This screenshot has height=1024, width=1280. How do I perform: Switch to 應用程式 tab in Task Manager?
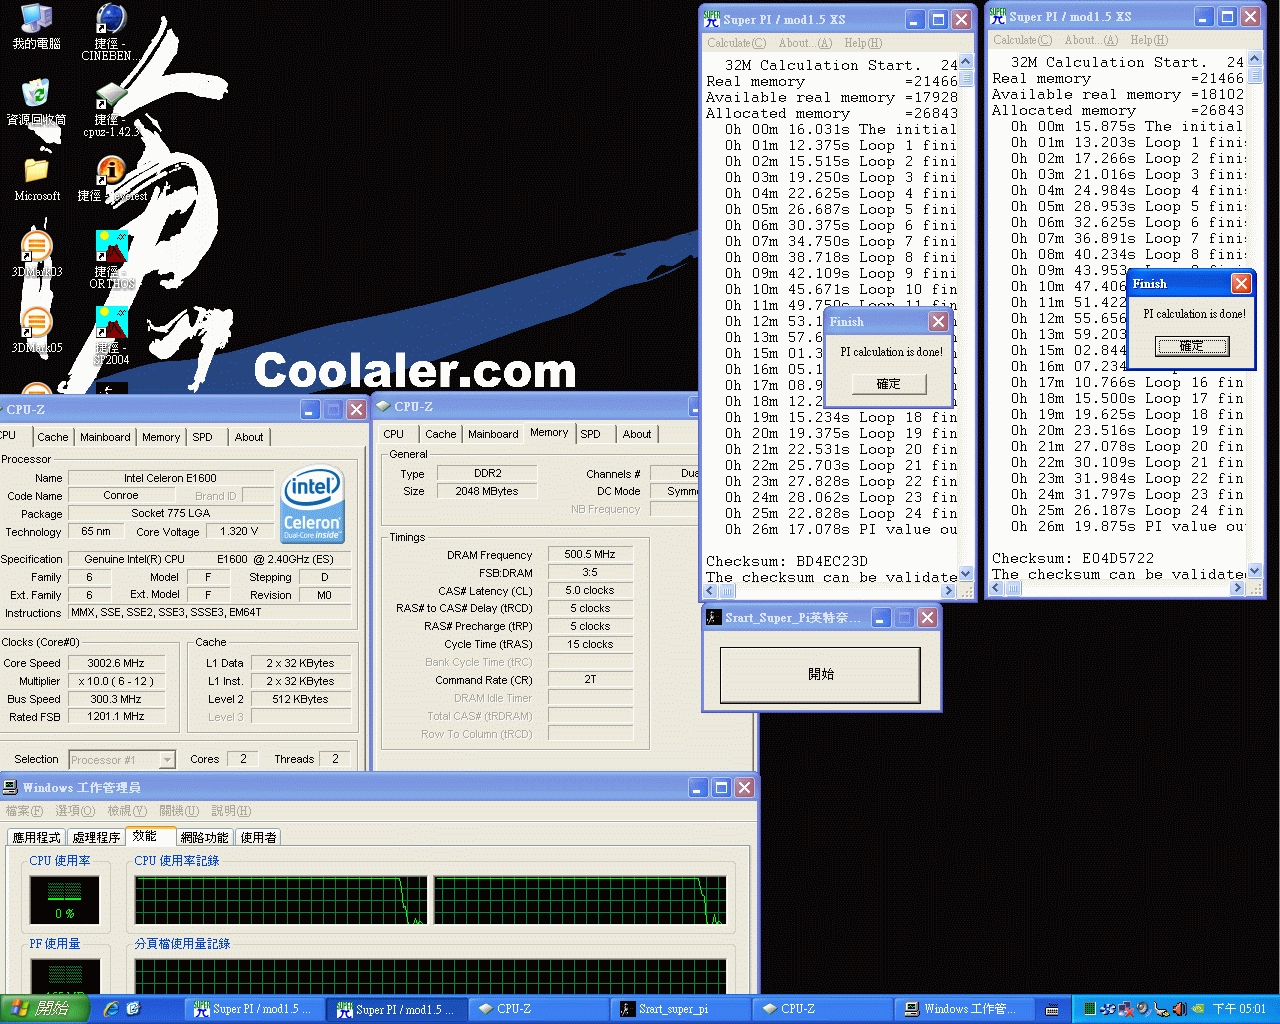coord(37,838)
